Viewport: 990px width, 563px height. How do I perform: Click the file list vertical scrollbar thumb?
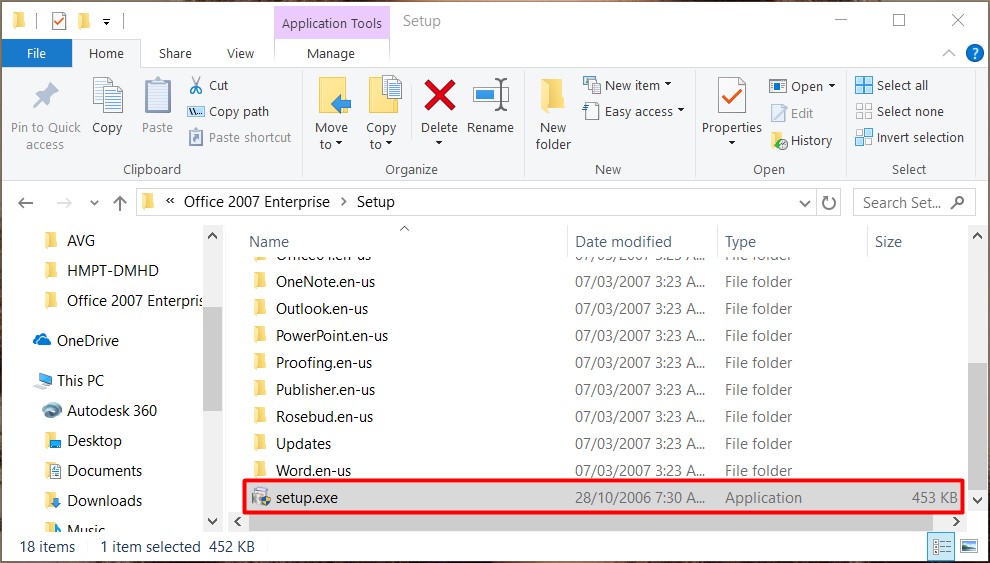(x=977, y=426)
